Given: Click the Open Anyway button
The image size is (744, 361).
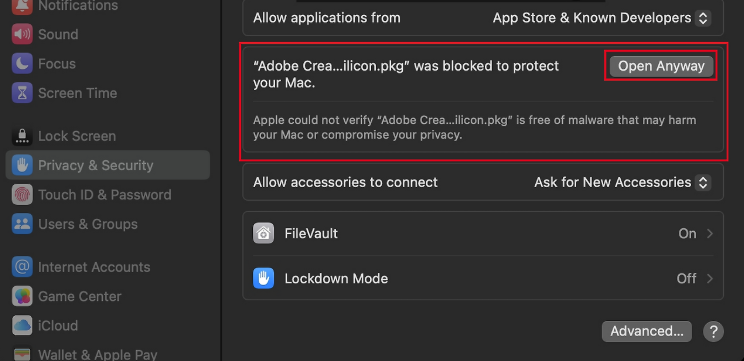Looking at the screenshot, I should click(x=661, y=66).
